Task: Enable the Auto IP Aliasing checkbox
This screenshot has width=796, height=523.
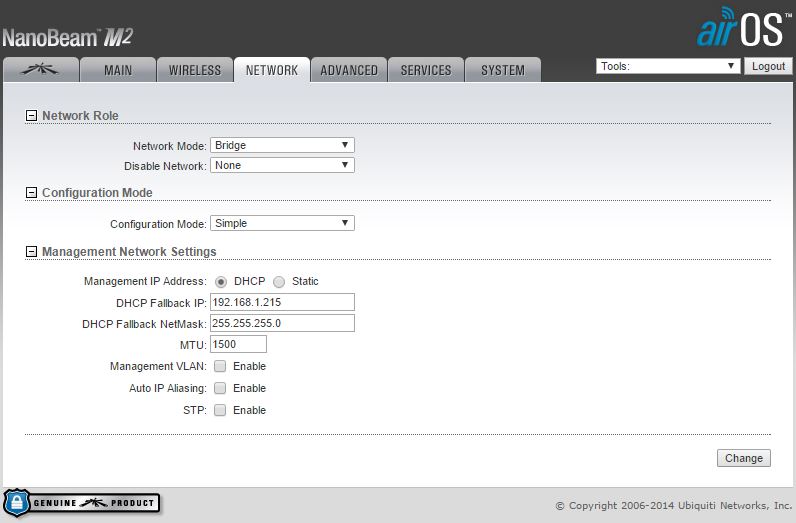Action: coord(220,388)
